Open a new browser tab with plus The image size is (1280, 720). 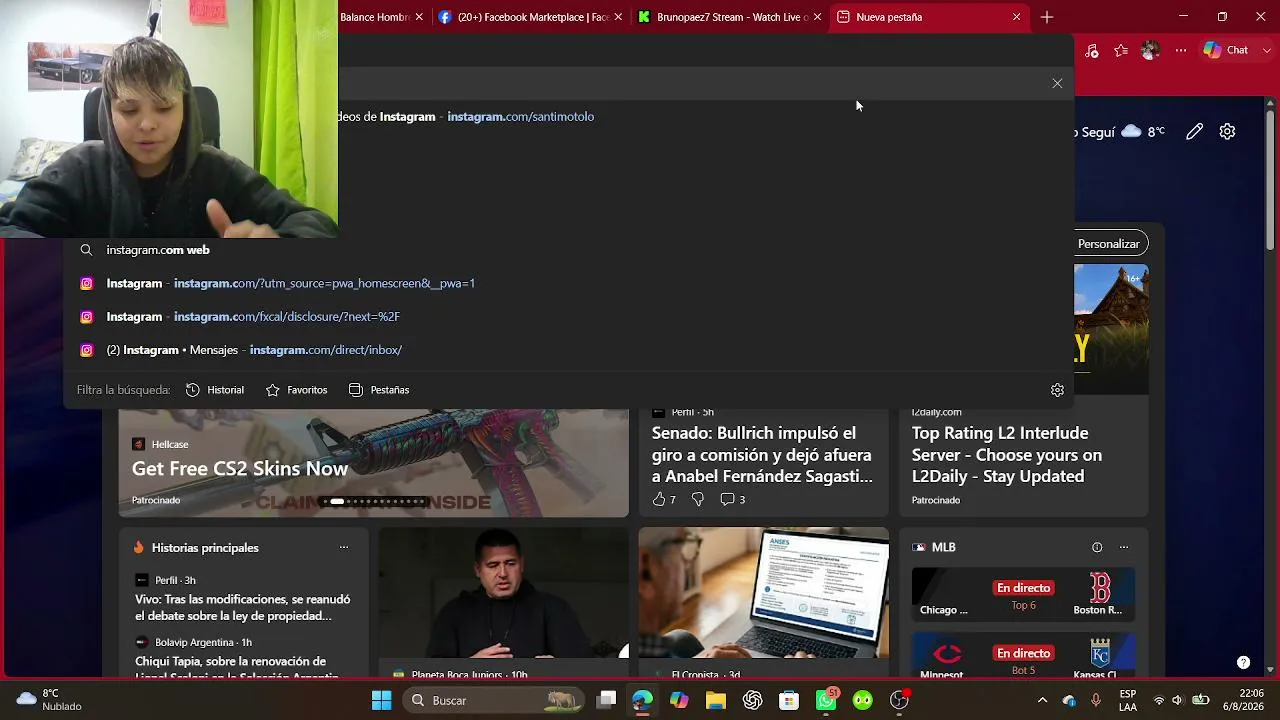coord(1046,17)
